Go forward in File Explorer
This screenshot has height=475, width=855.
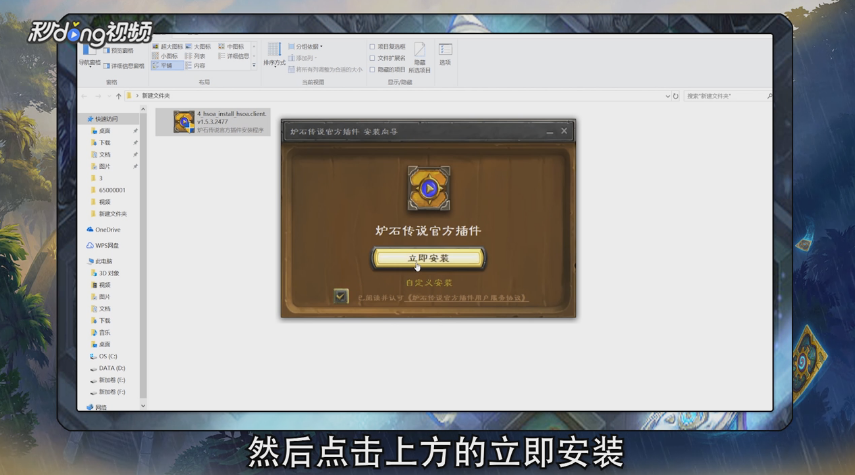[98, 96]
